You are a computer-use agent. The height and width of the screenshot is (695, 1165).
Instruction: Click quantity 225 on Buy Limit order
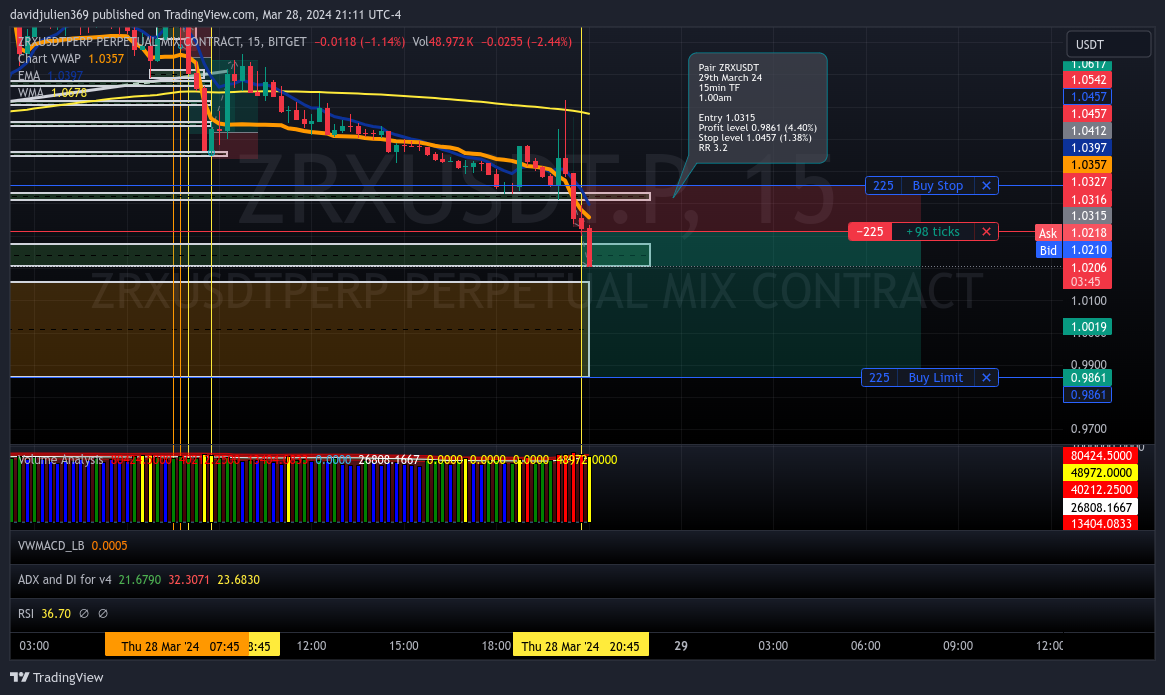point(879,378)
